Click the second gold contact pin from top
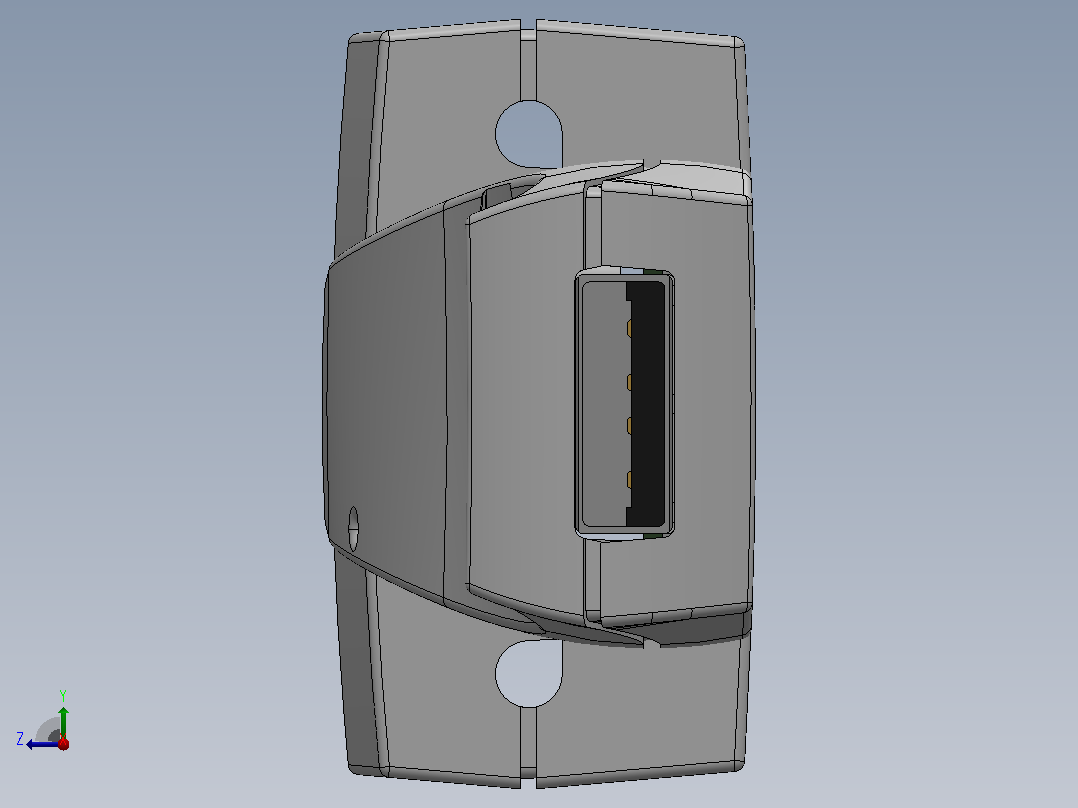Viewport: 1078px width, 808px height. (x=629, y=382)
